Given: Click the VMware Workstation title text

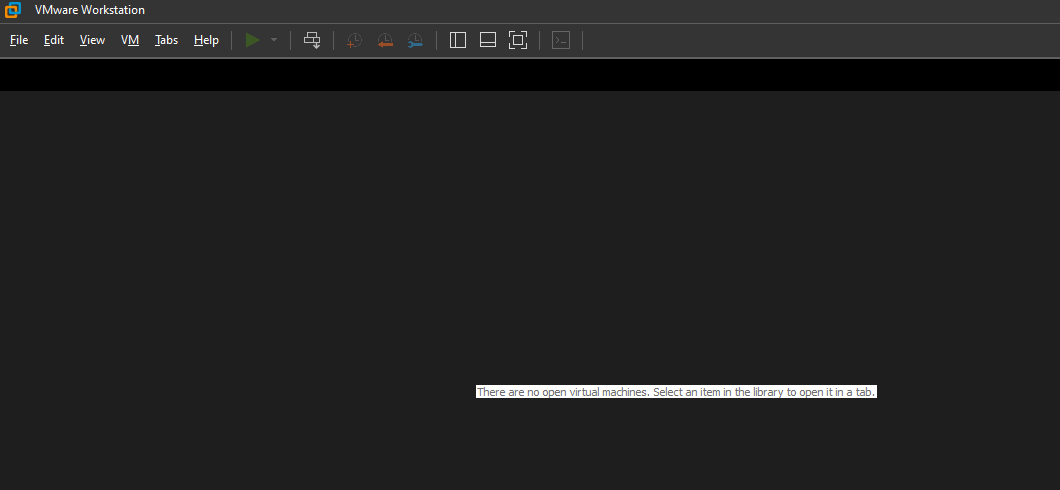Looking at the screenshot, I should click(x=89, y=10).
